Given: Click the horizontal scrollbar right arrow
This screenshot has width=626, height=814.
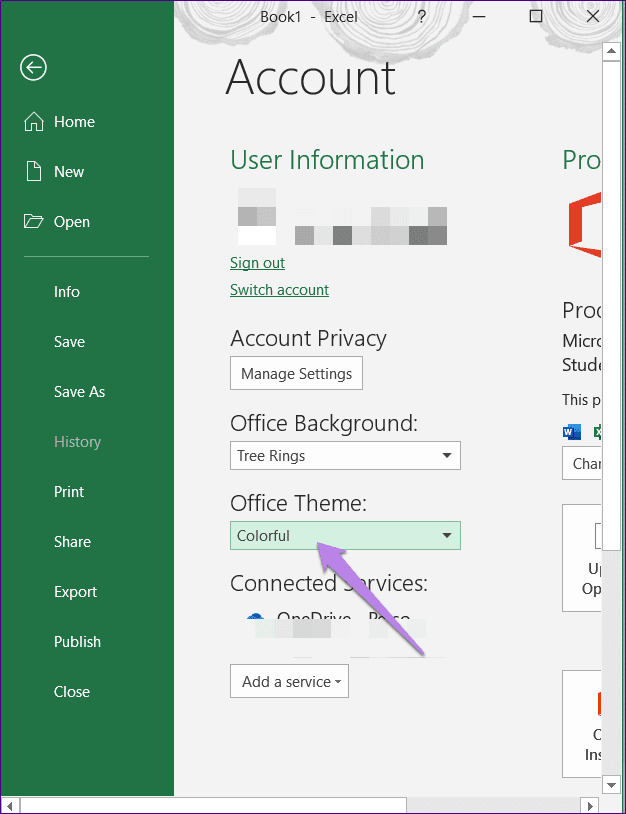Looking at the screenshot, I should click(589, 805).
